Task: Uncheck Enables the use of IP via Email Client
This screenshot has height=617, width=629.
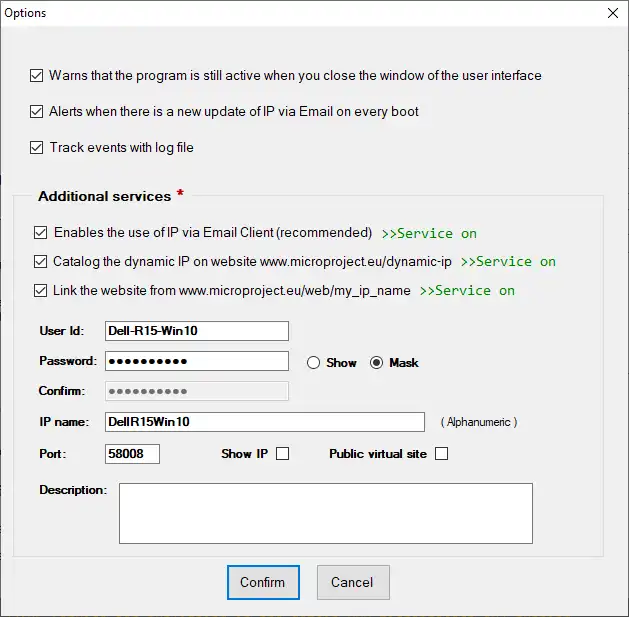Action: coord(41,233)
